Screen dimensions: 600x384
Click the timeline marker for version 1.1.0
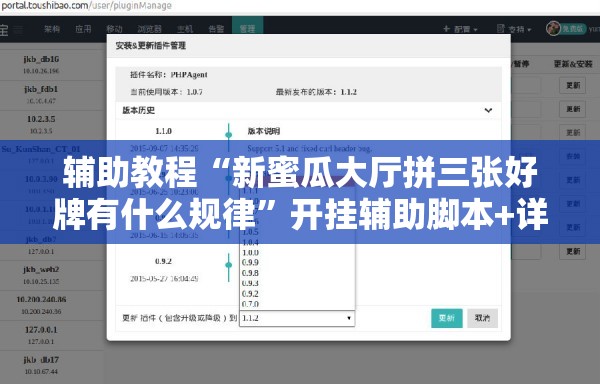coord(228,135)
